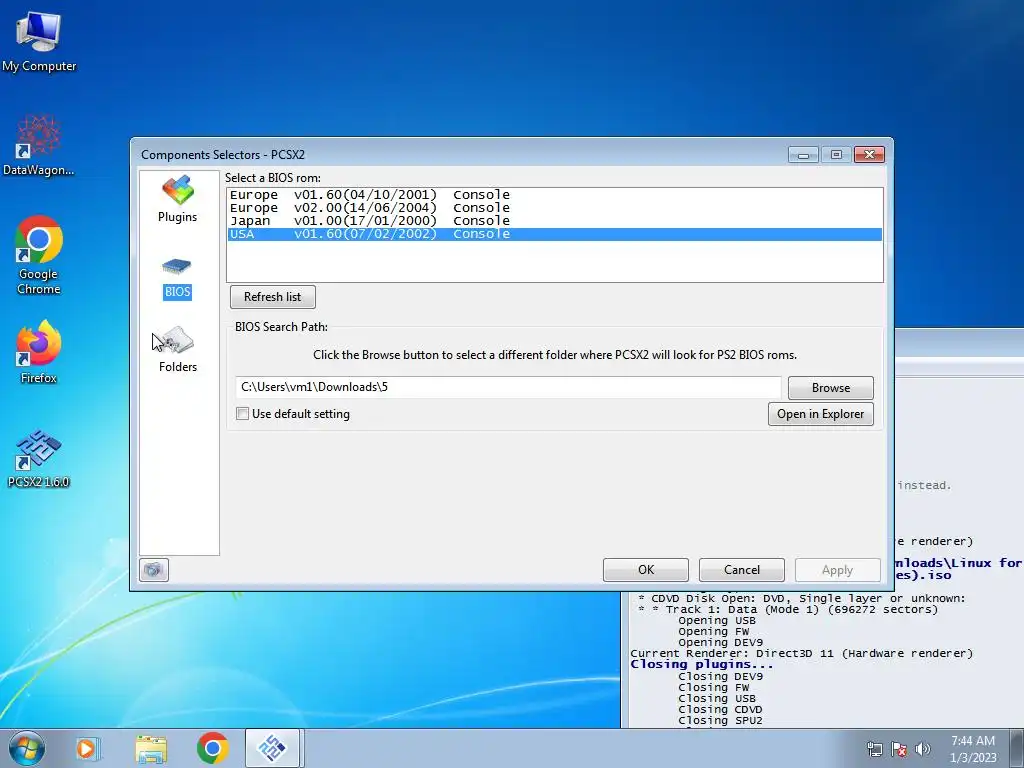Click 'Opening USB' line in log window
1024x768 pixels.
716,620
